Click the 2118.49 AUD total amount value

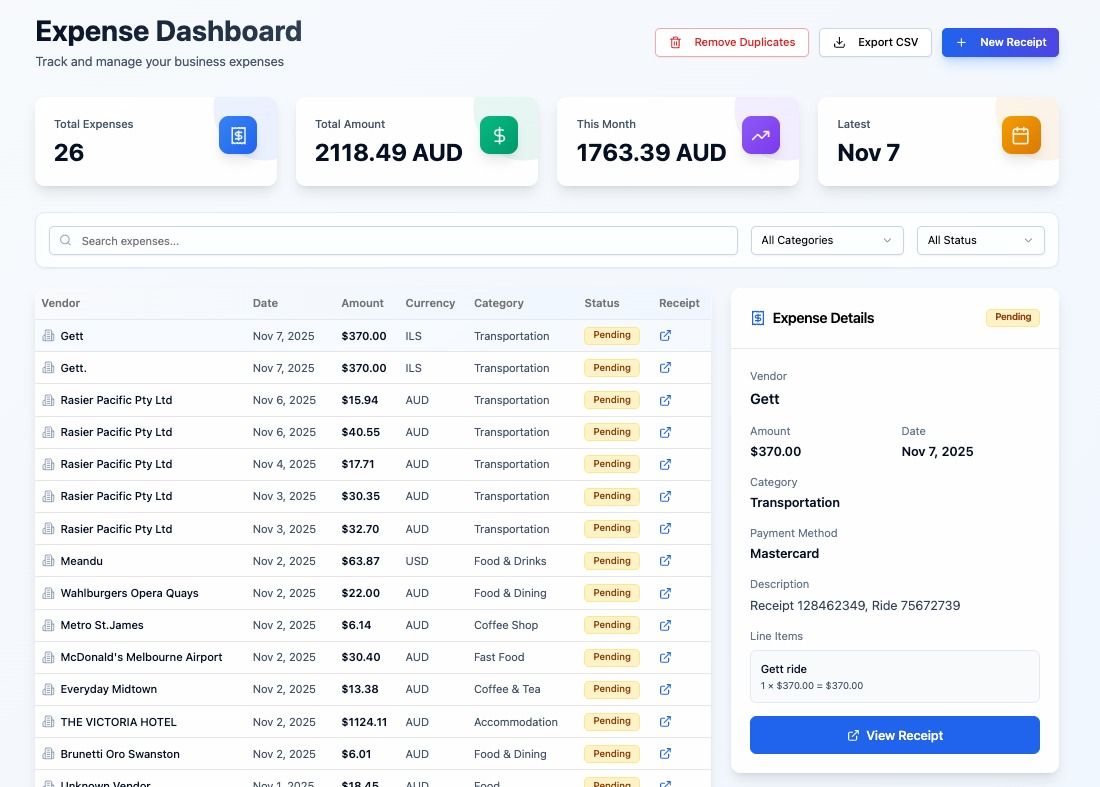[388, 152]
